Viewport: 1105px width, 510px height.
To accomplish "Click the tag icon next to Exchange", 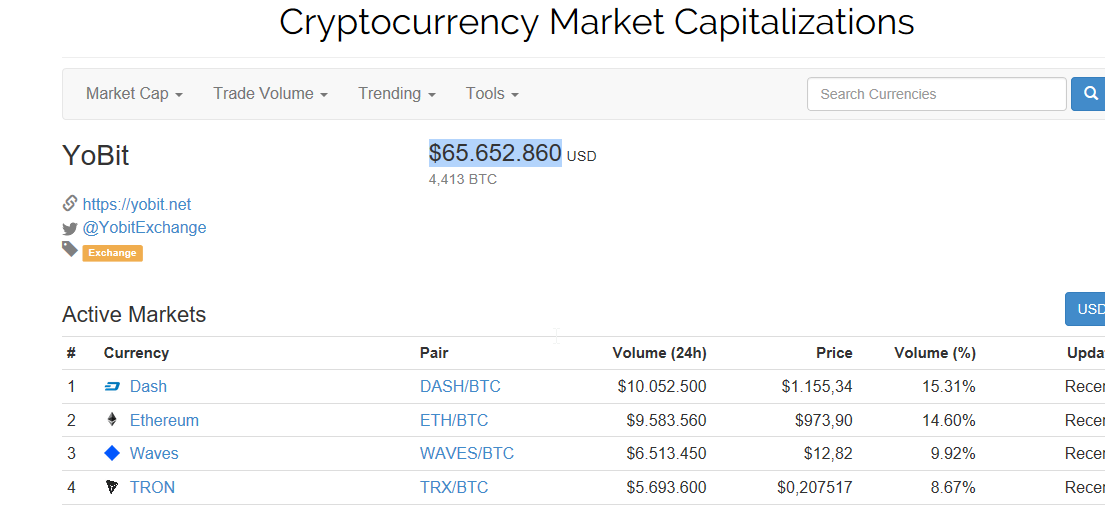I will click(69, 249).
